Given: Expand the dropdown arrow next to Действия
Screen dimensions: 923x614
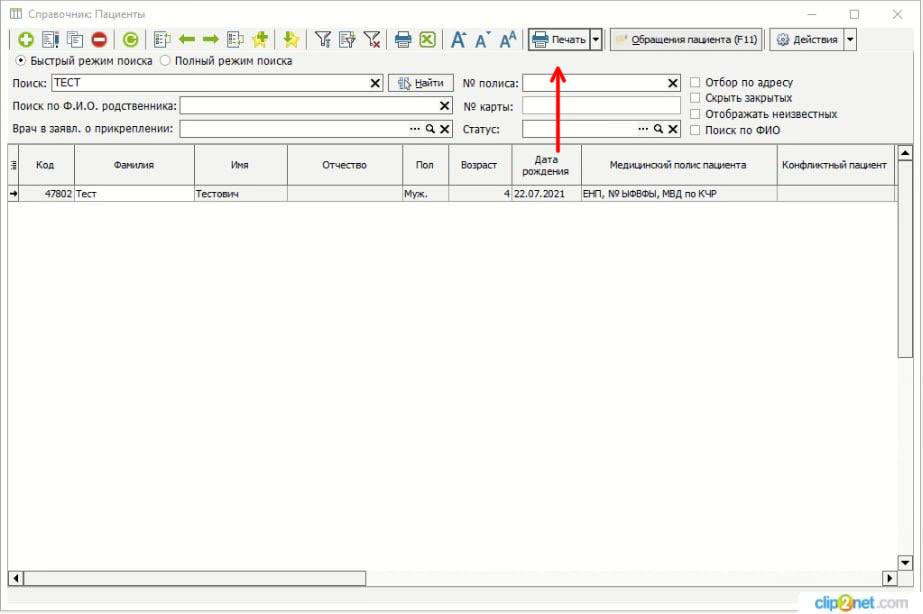Looking at the screenshot, I should pos(850,40).
